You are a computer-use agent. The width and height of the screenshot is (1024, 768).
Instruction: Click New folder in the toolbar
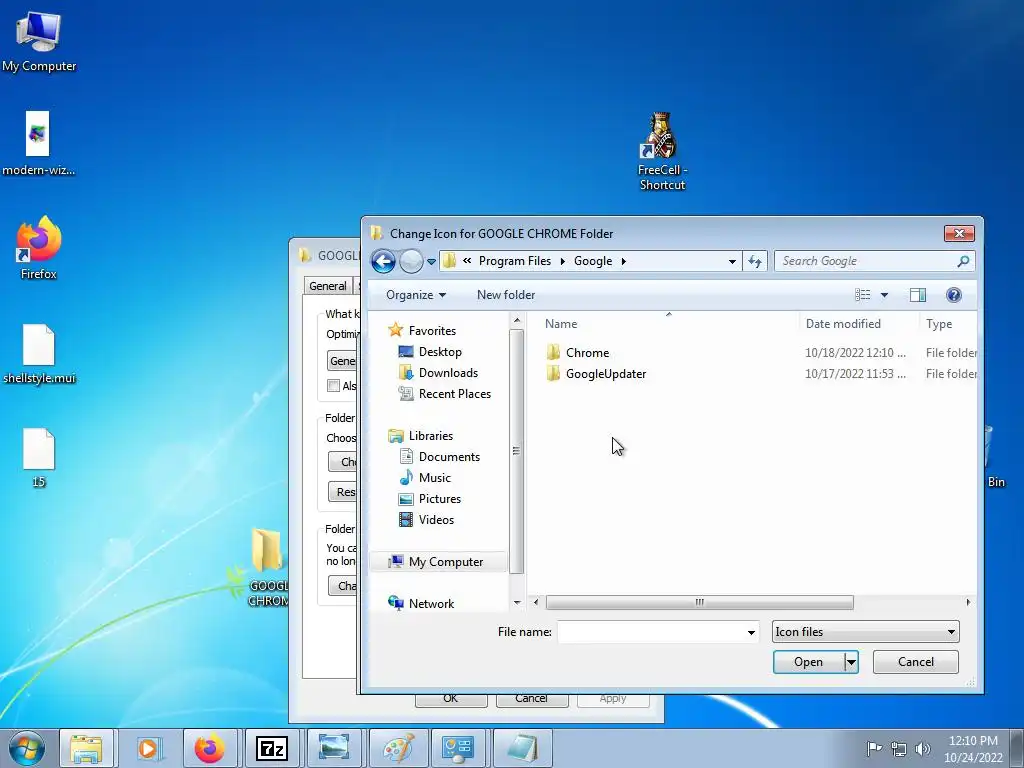click(x=505, y=295)
